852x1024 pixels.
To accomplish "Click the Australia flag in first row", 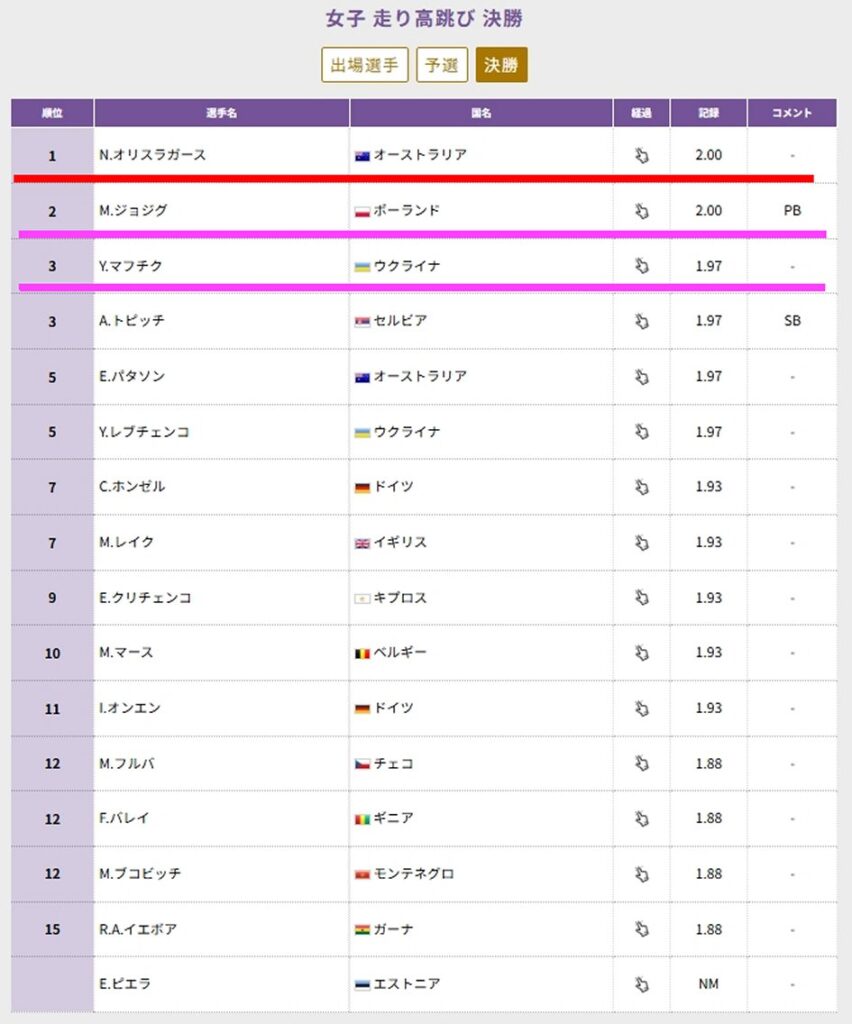I will coord(362,156).
